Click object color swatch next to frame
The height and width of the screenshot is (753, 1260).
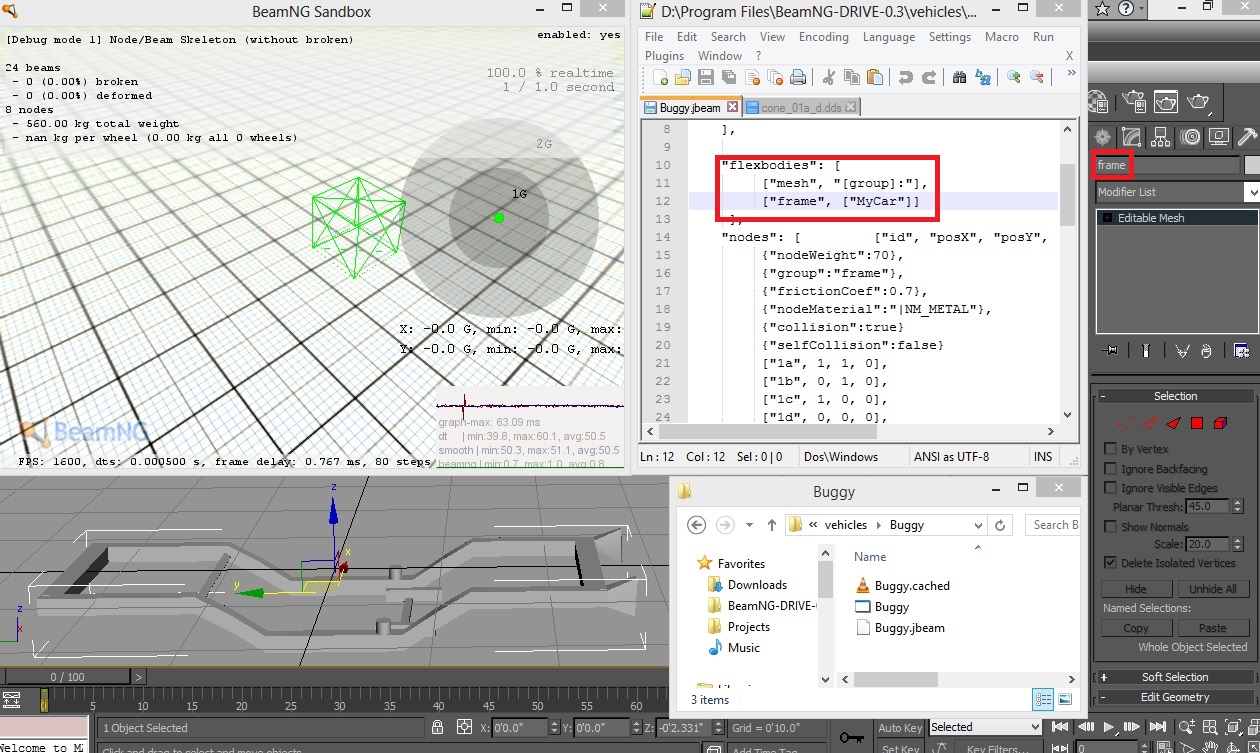point(1252,165)
